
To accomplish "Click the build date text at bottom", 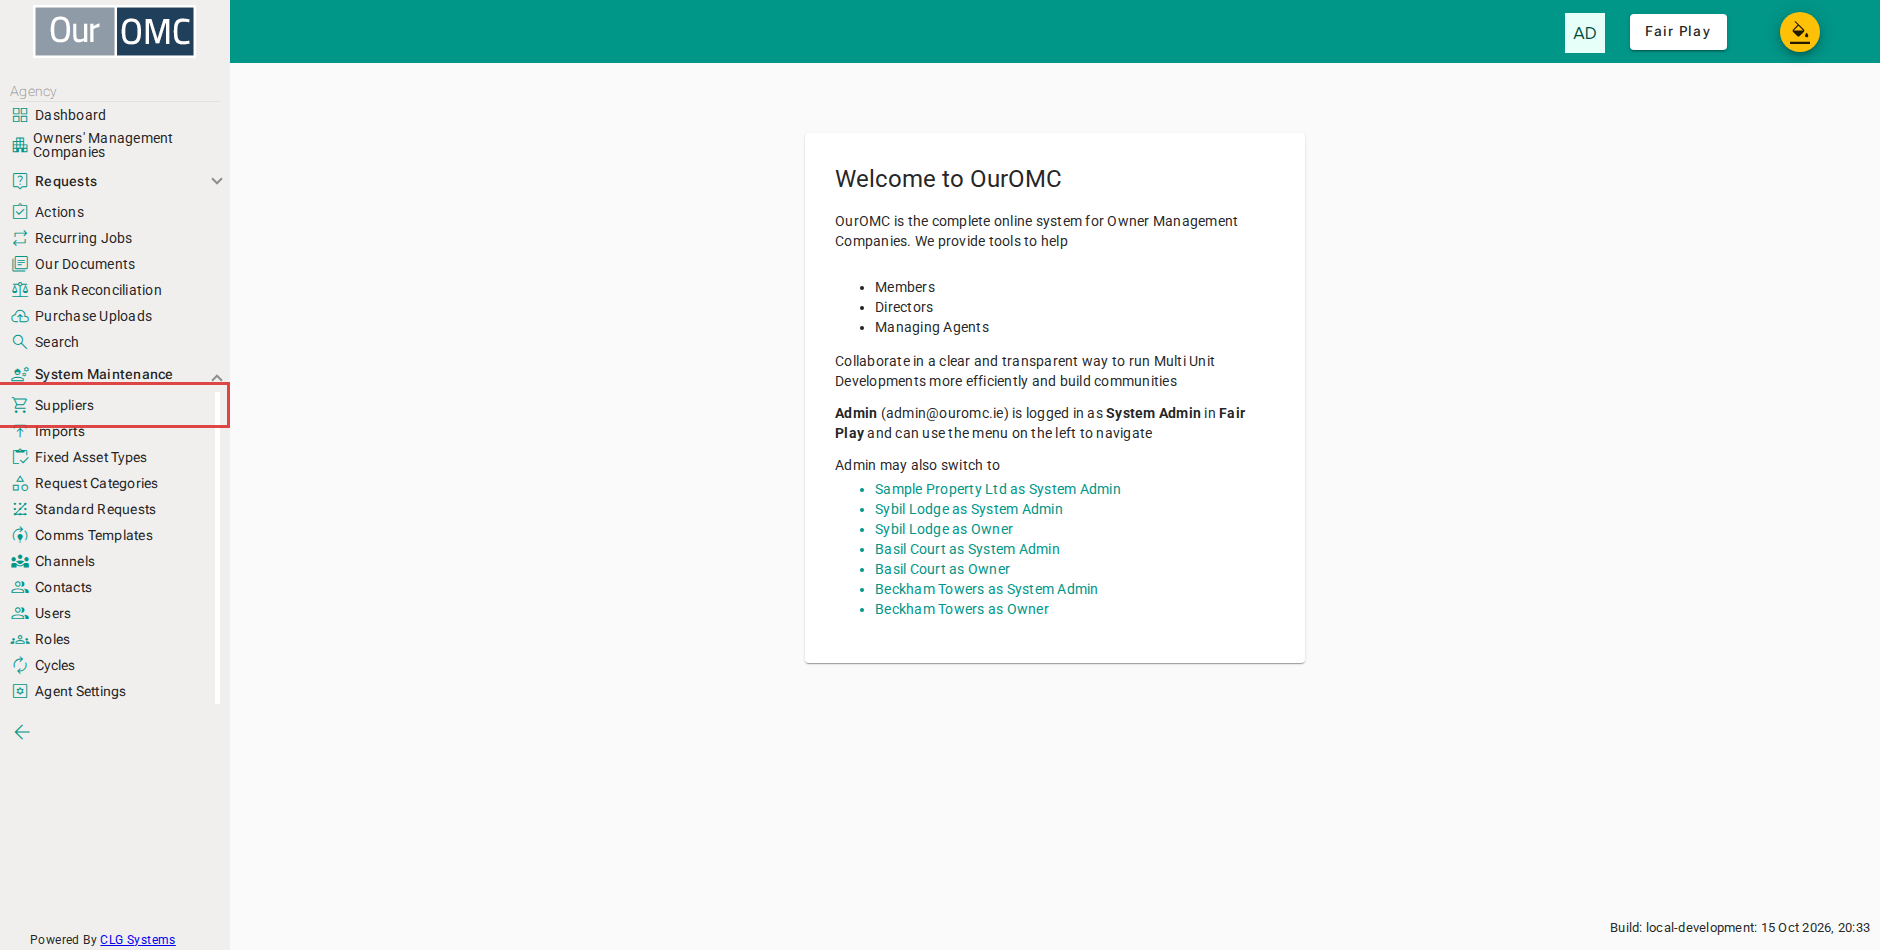I will [x=1740, y=928].
